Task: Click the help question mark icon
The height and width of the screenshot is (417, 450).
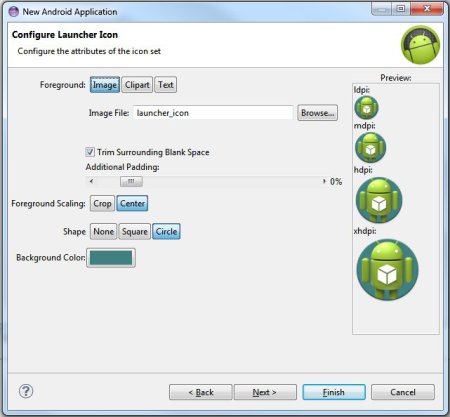Action: [26, 391]
